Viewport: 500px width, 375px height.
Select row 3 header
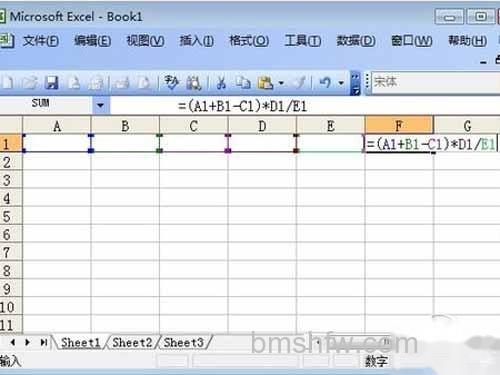pyautogui.click(x=11, y=180)
